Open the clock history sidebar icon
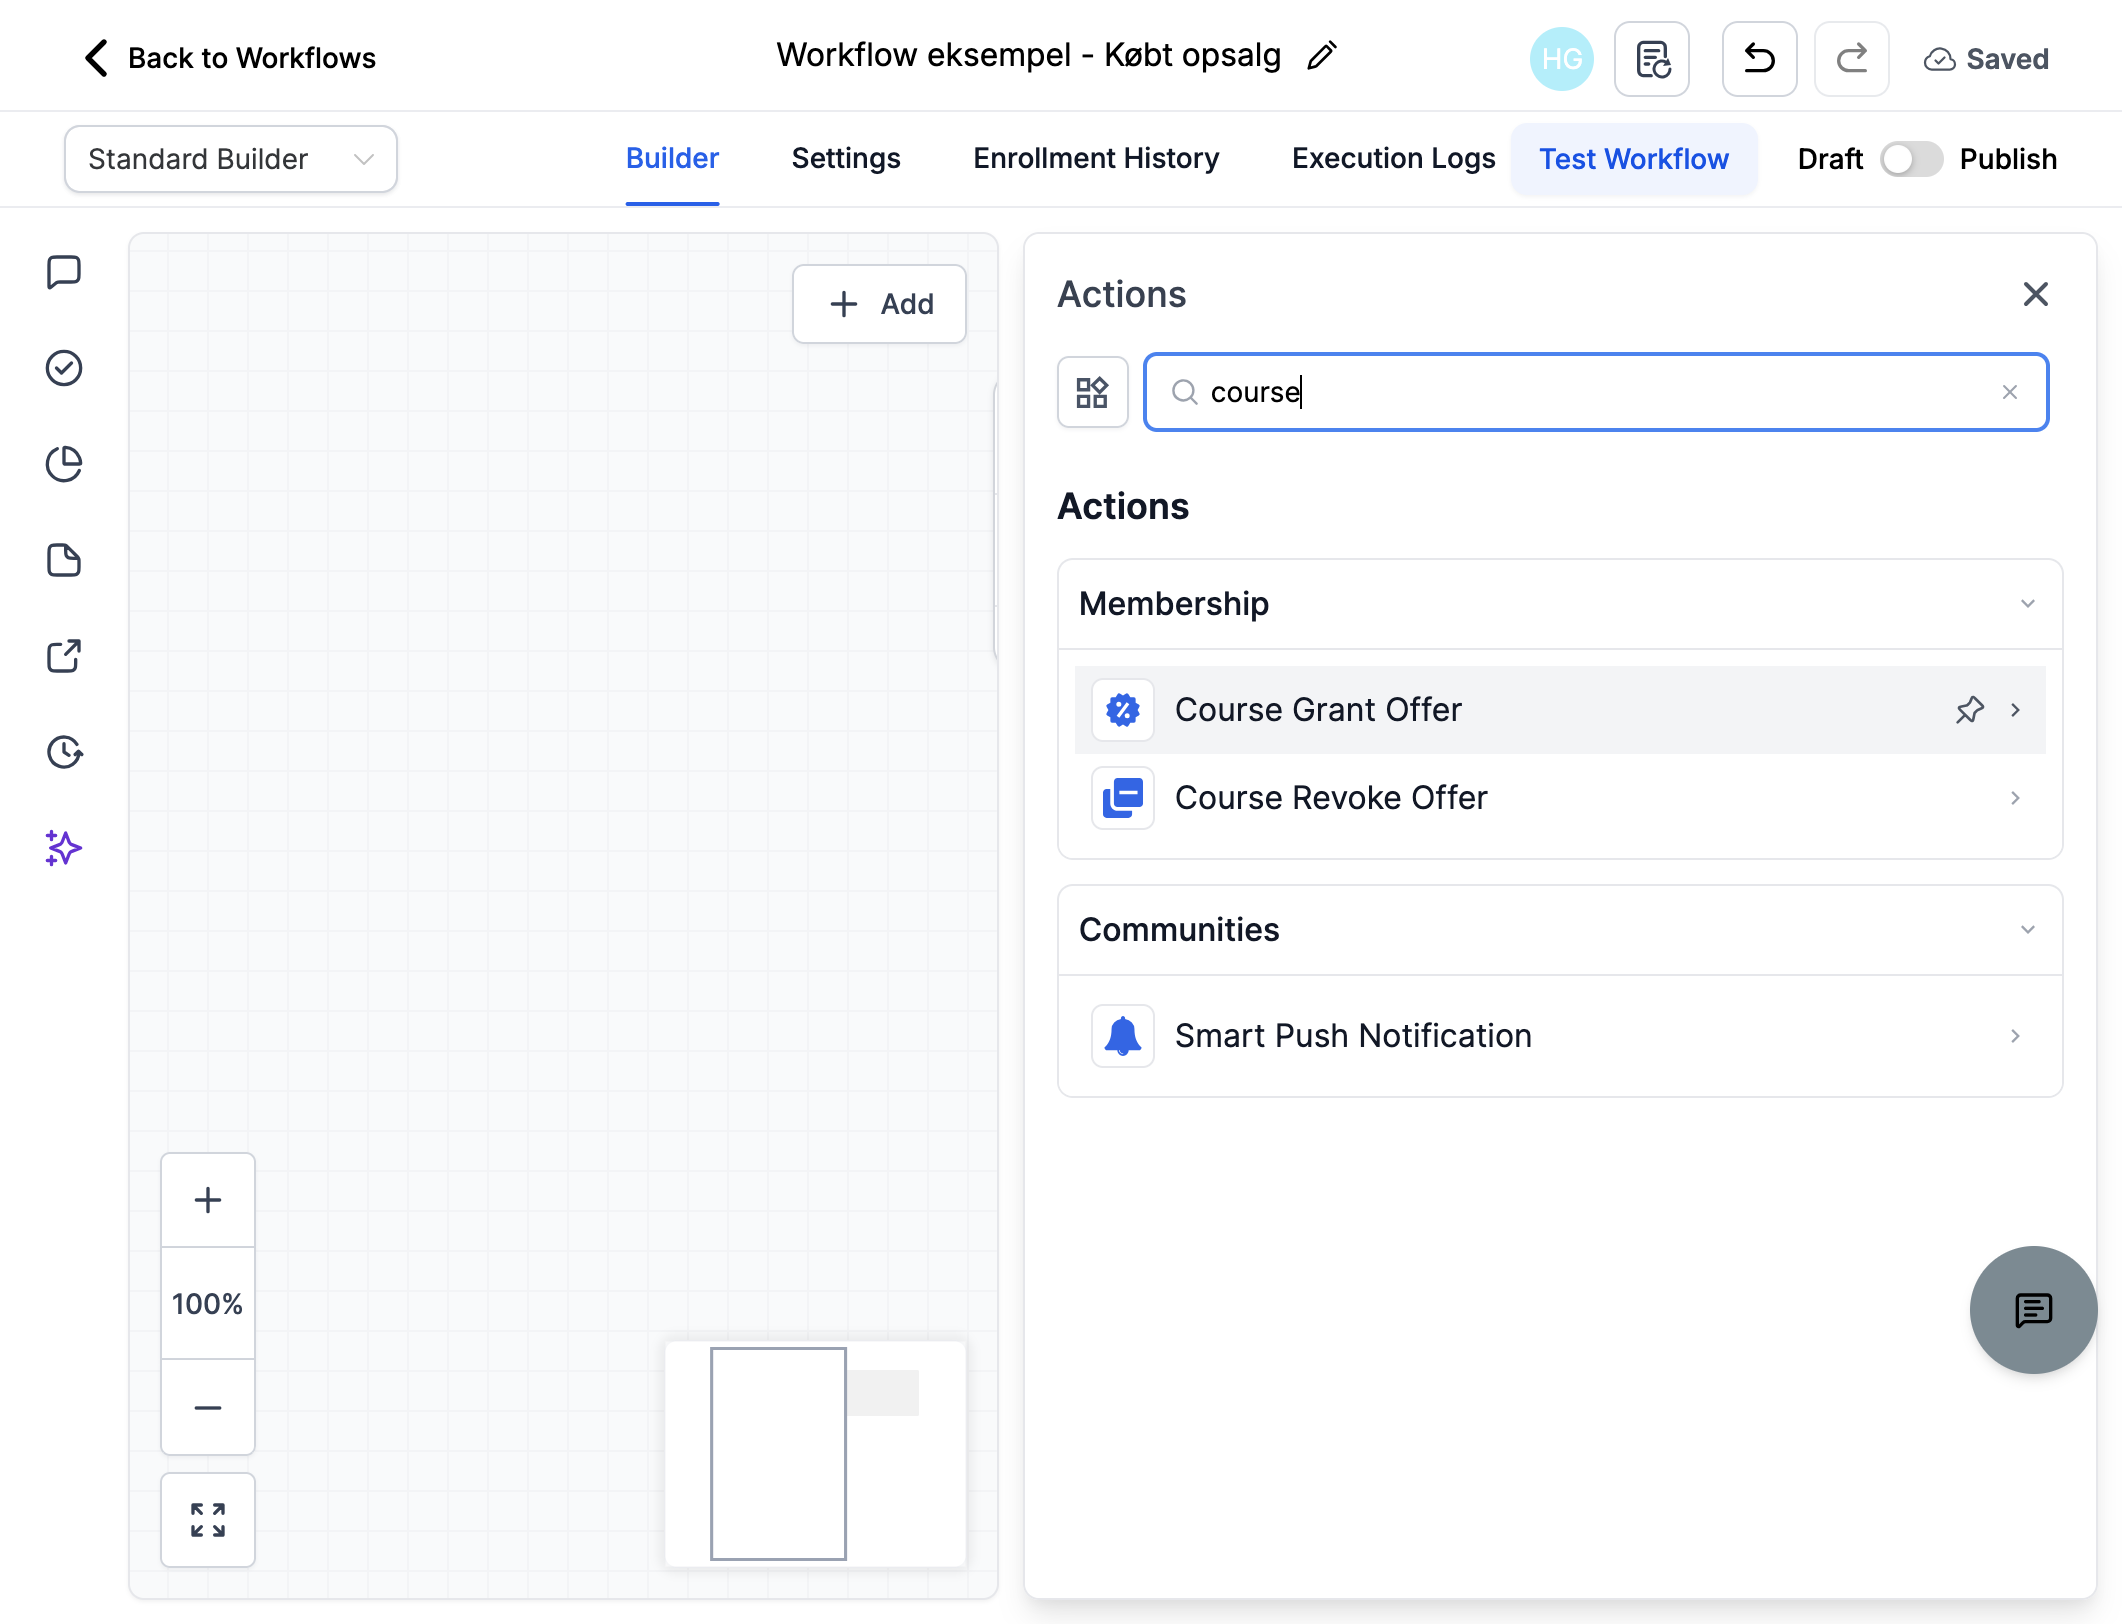The height and width of the screenshot is (1624, 2122). (64, 752)
